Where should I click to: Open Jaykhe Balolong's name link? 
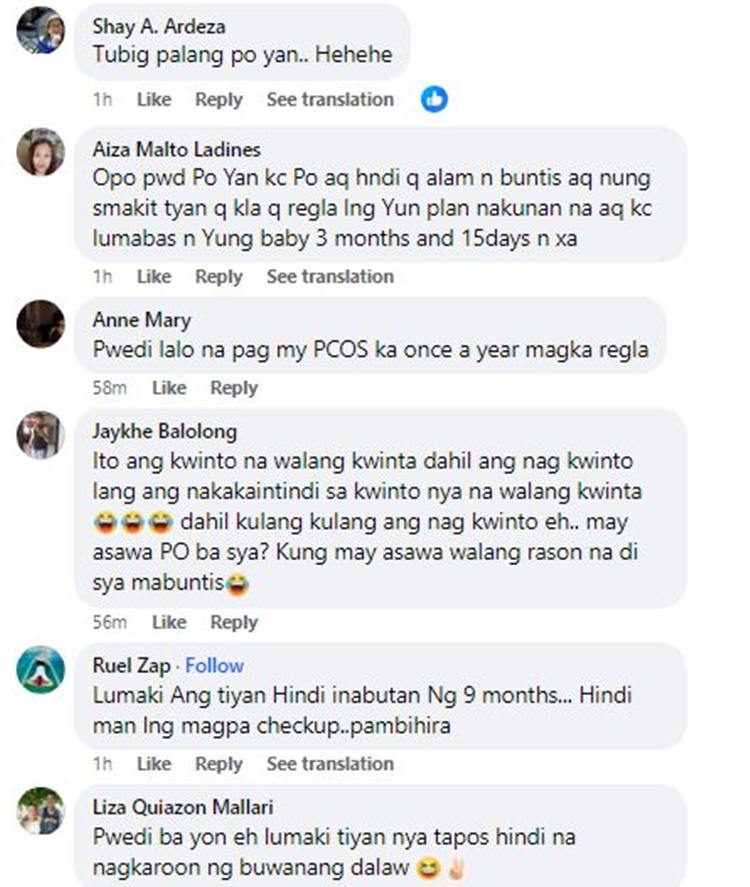165,432
